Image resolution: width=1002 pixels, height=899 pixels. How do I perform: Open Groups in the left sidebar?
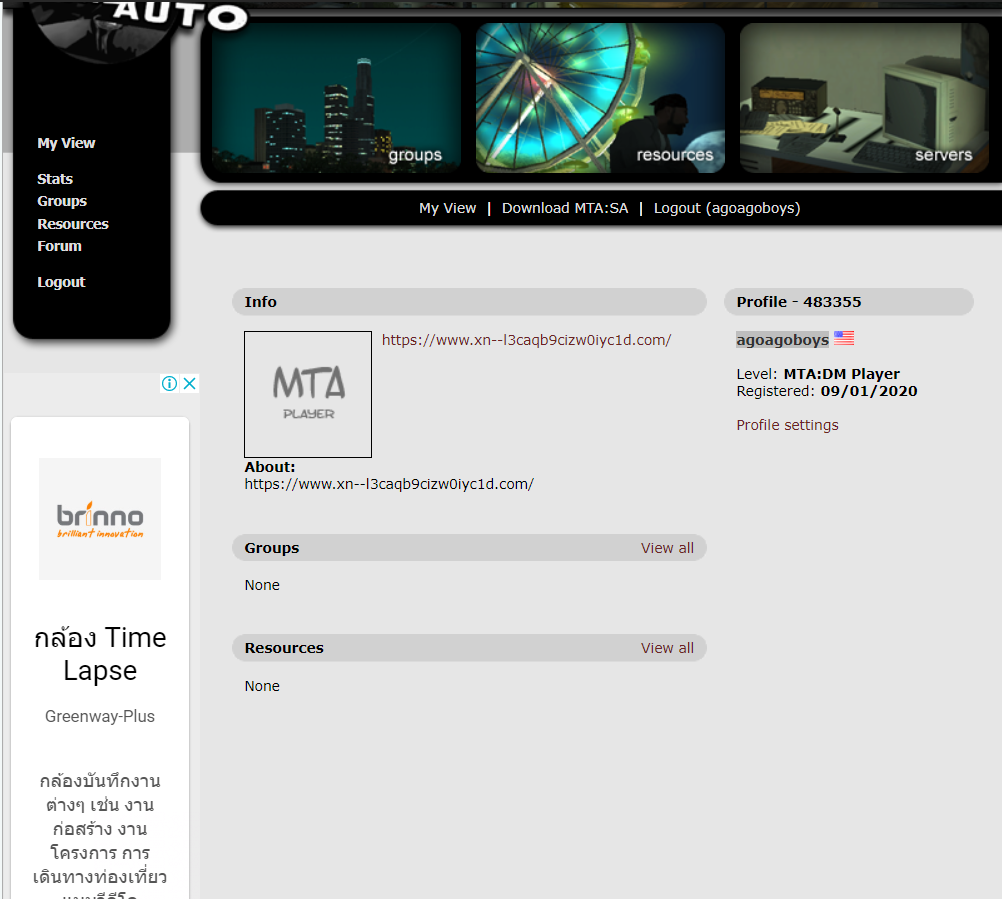click(62, 201)
